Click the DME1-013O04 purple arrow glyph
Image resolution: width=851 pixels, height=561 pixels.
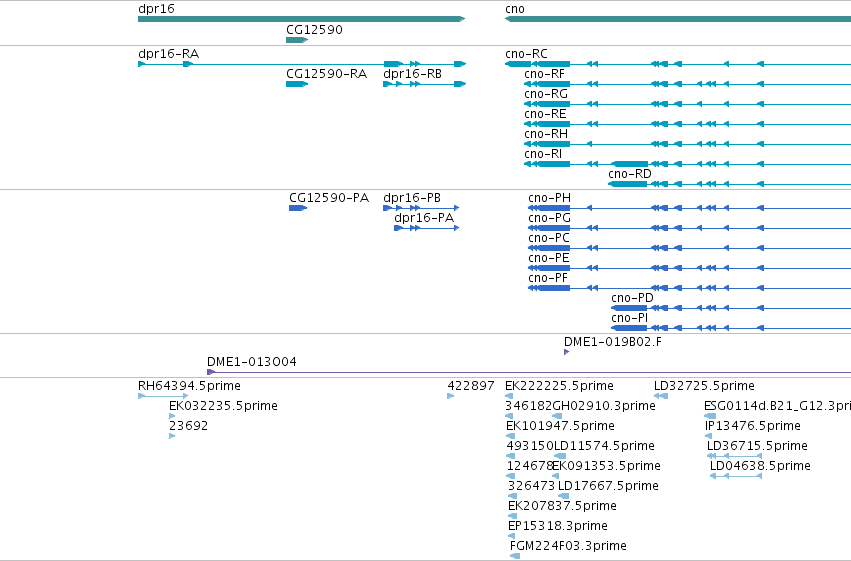point(211,372)
